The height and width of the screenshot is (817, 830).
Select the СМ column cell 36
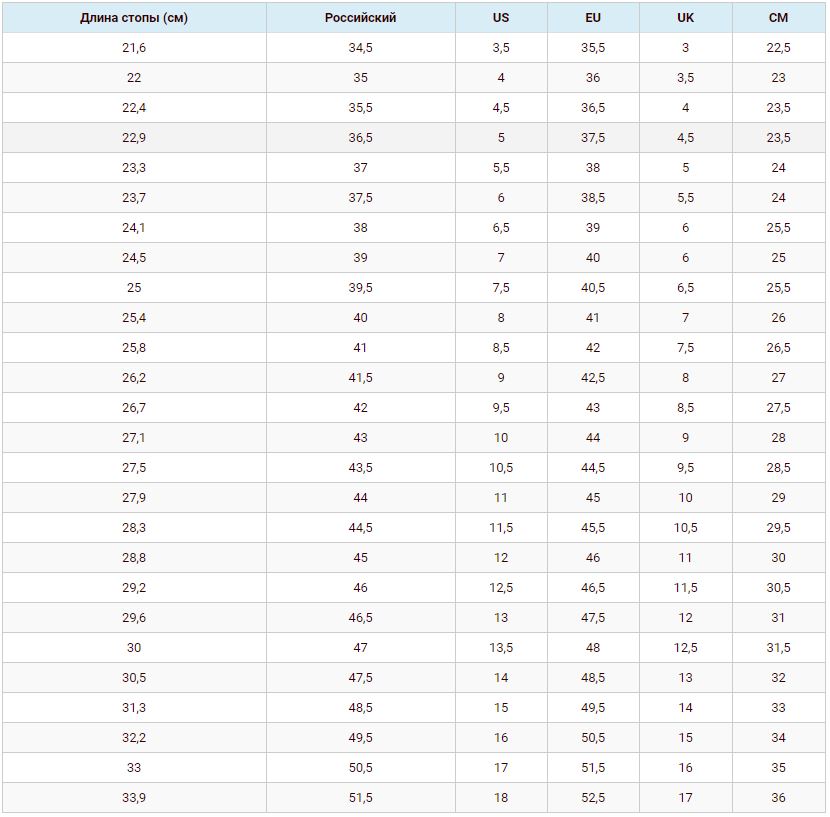tap(778, 798)
